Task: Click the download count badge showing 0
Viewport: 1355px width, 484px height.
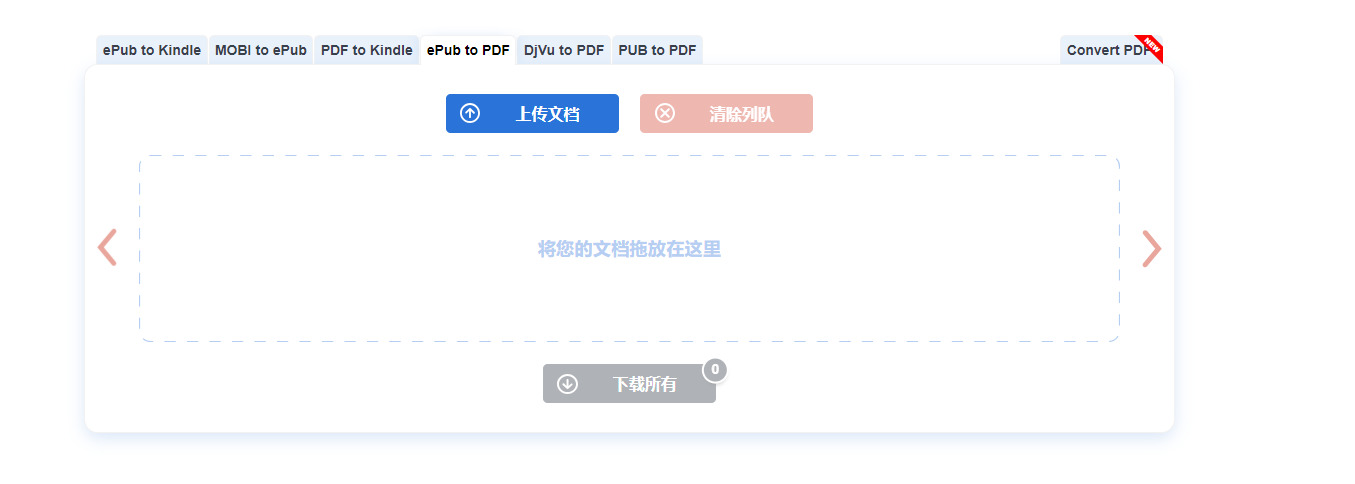Action: (715, 370)
